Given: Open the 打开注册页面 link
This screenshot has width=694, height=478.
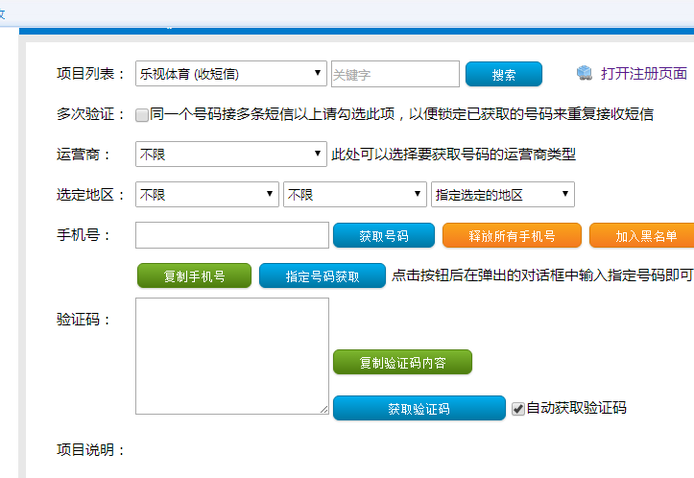Looking at the screenshot, I should coord(643,74).
